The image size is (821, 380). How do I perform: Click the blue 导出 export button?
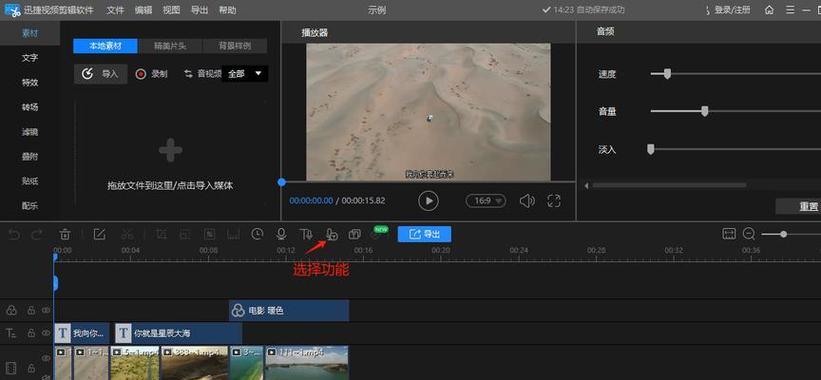424,234
